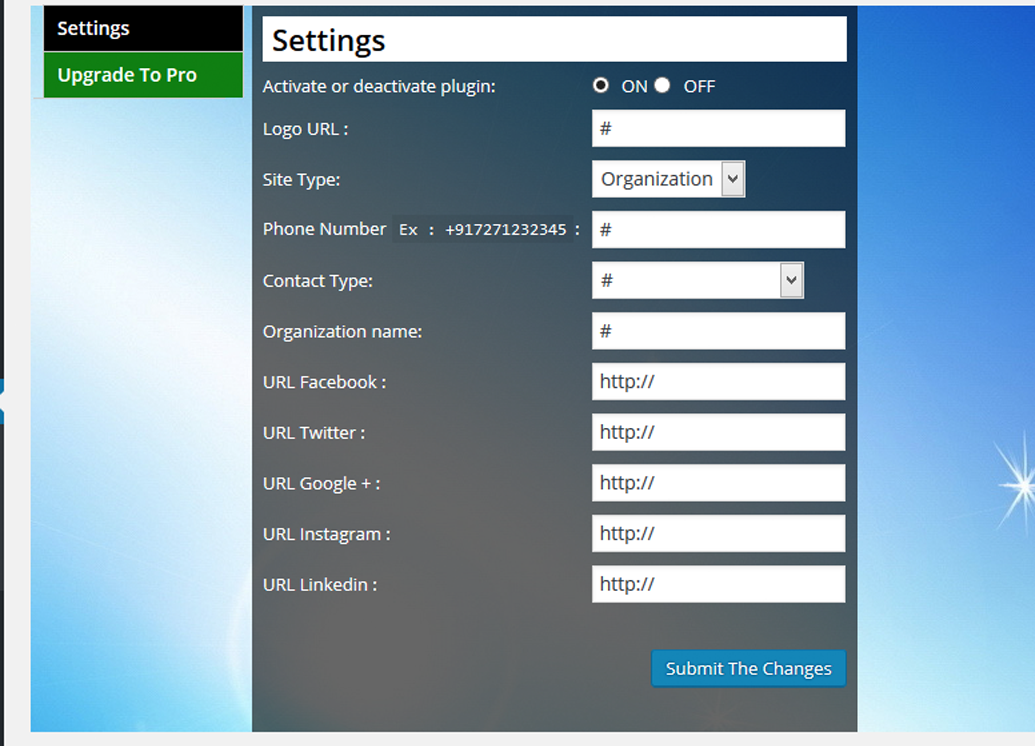Select the OFF radio button

(662, 85)
